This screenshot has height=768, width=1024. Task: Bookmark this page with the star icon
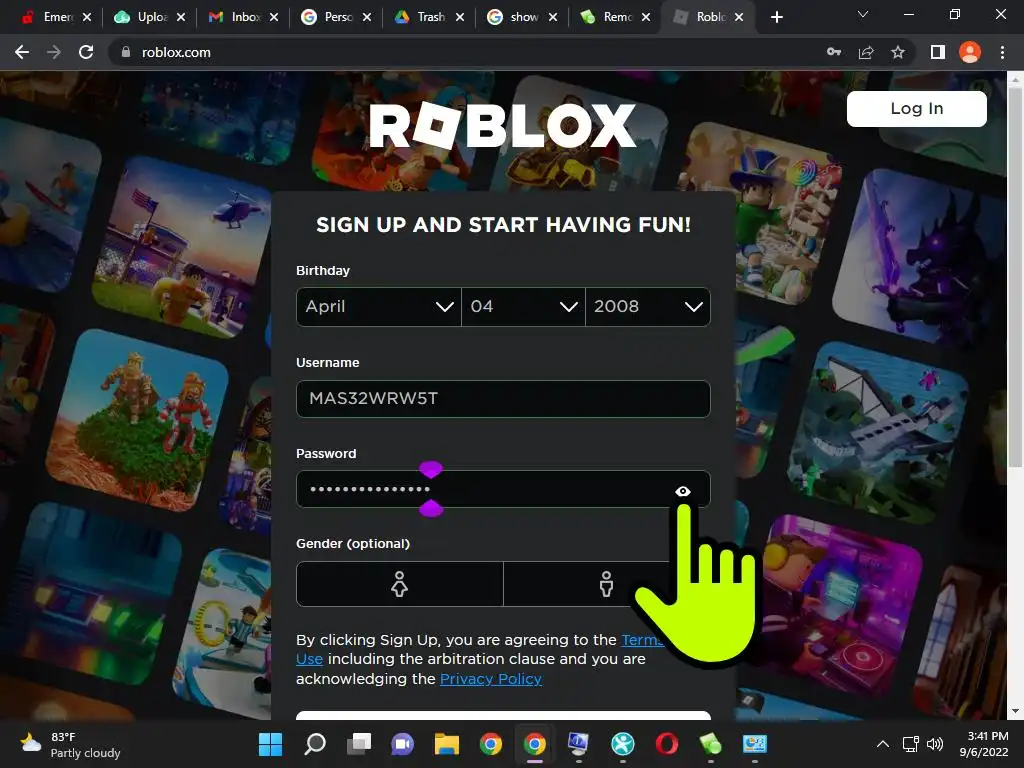(898, 52)
